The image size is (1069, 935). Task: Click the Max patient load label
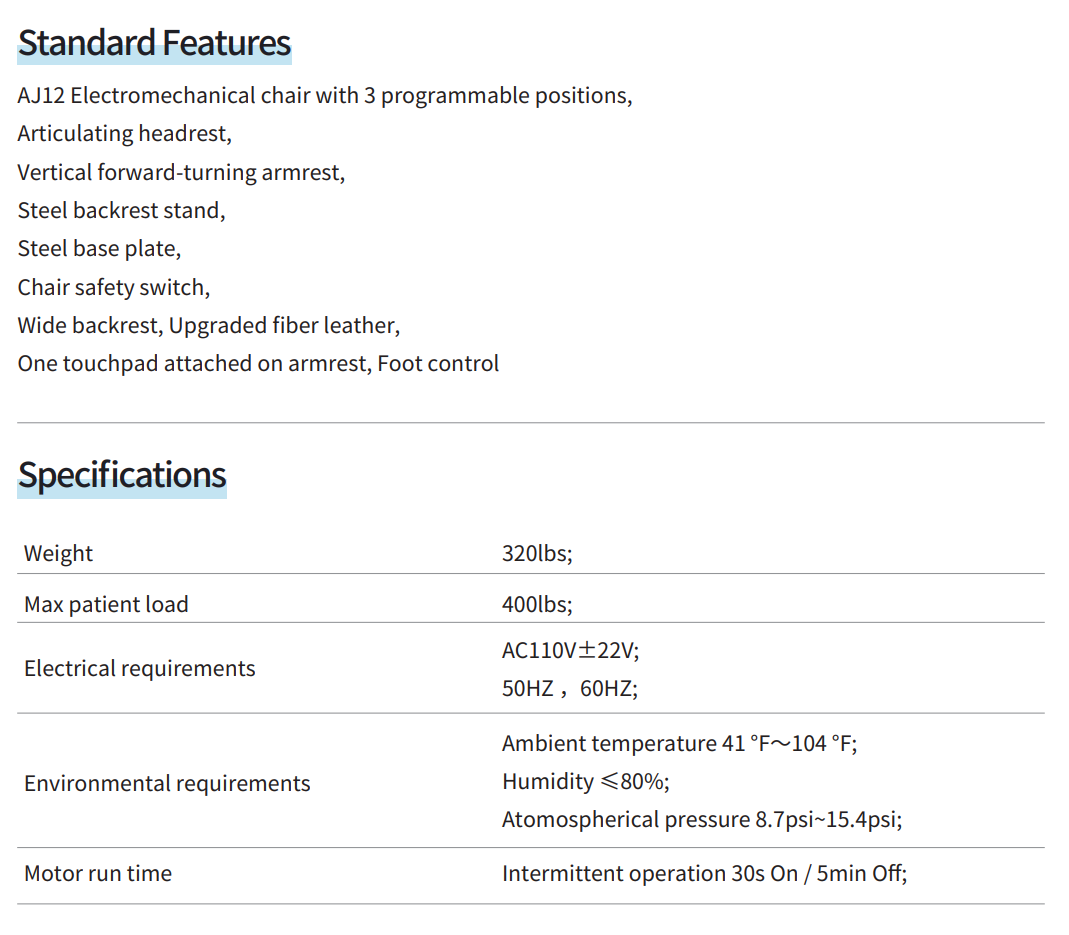point(106,604)
